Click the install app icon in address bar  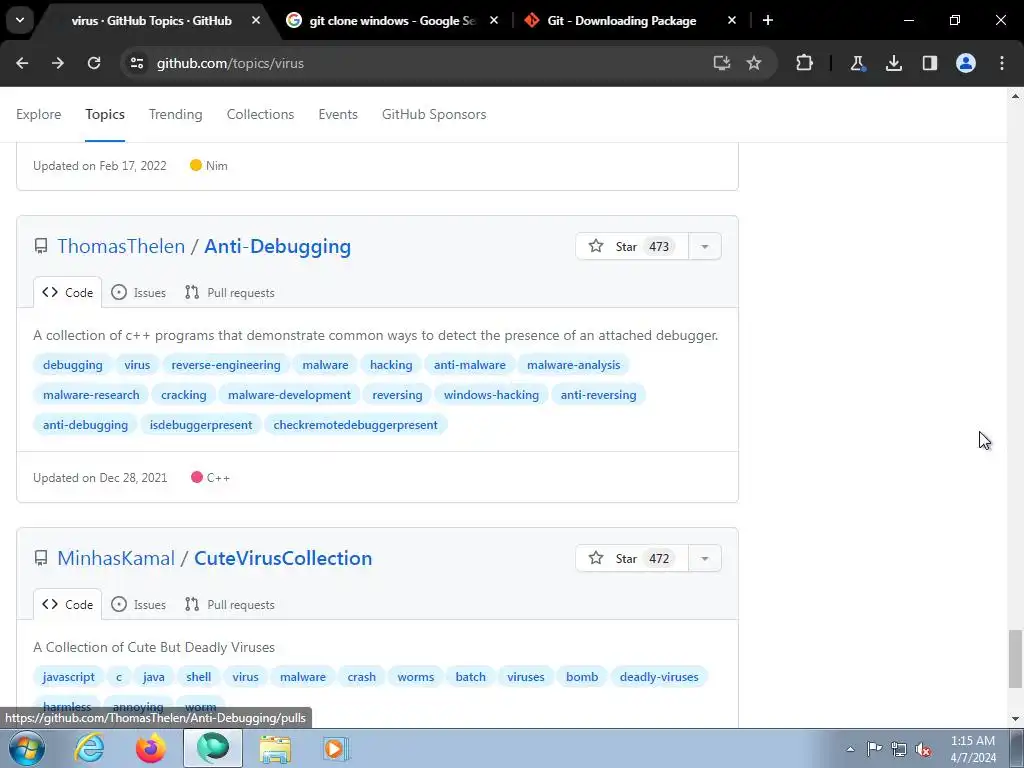click(x=721, y=63)
